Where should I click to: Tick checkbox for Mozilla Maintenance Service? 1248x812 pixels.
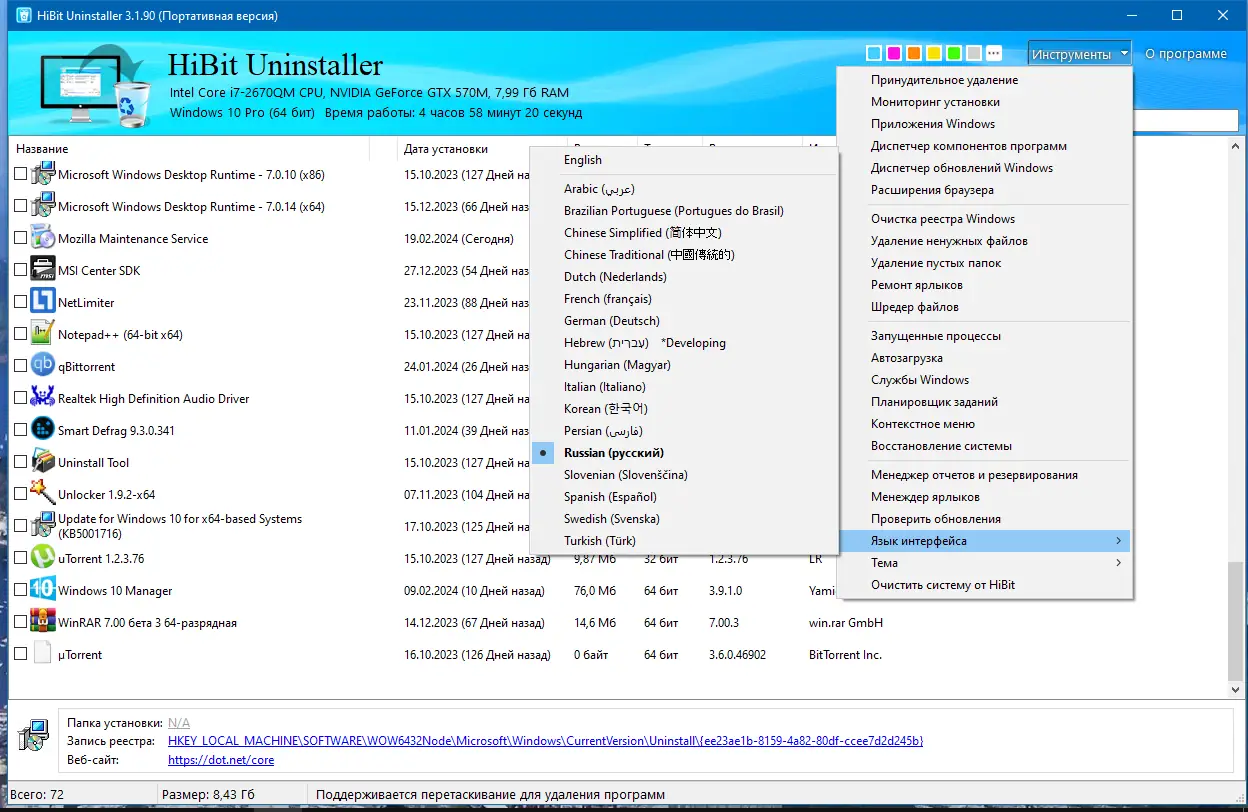point(21,239)
